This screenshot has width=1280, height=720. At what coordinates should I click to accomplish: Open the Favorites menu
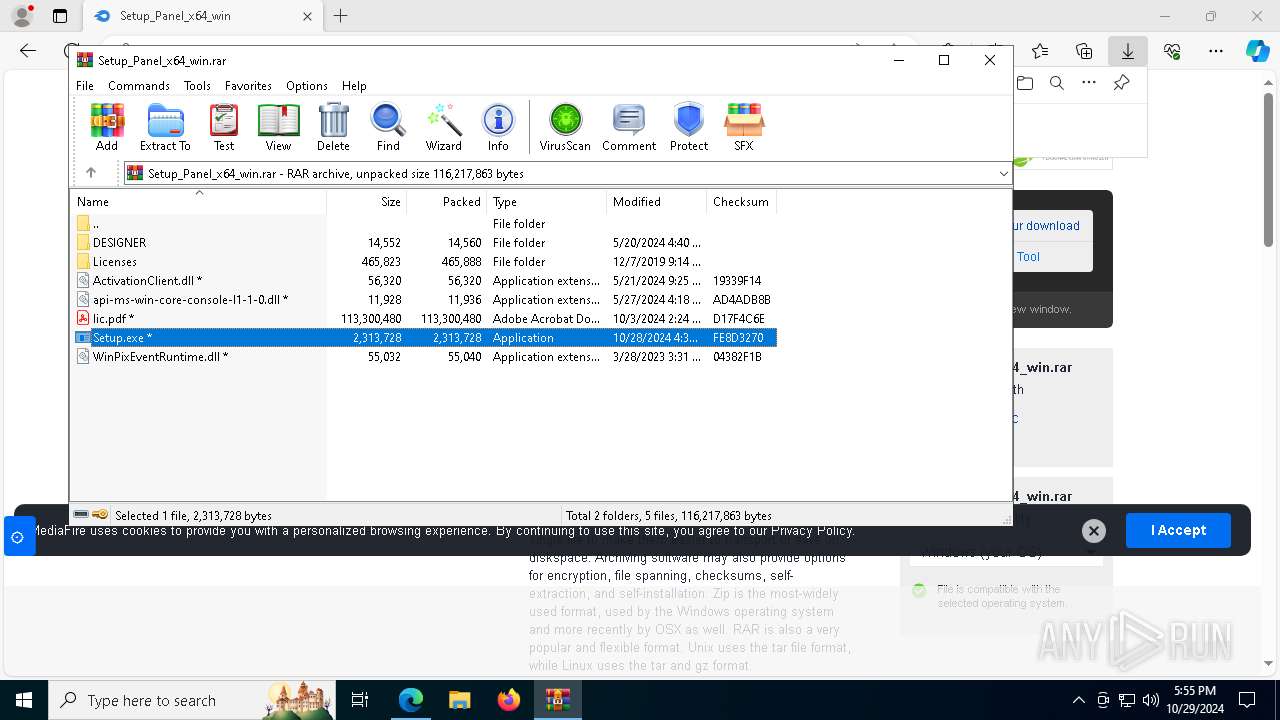(248, 86)
